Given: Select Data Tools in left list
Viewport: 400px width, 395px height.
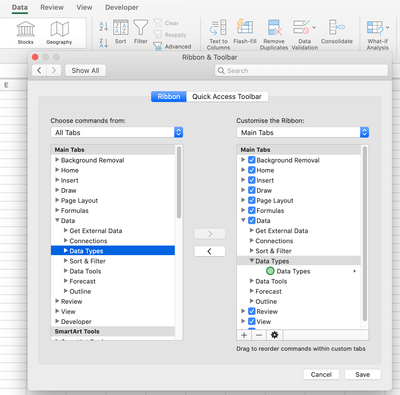Looking at the screenshot, I should (x=85, y=271).
